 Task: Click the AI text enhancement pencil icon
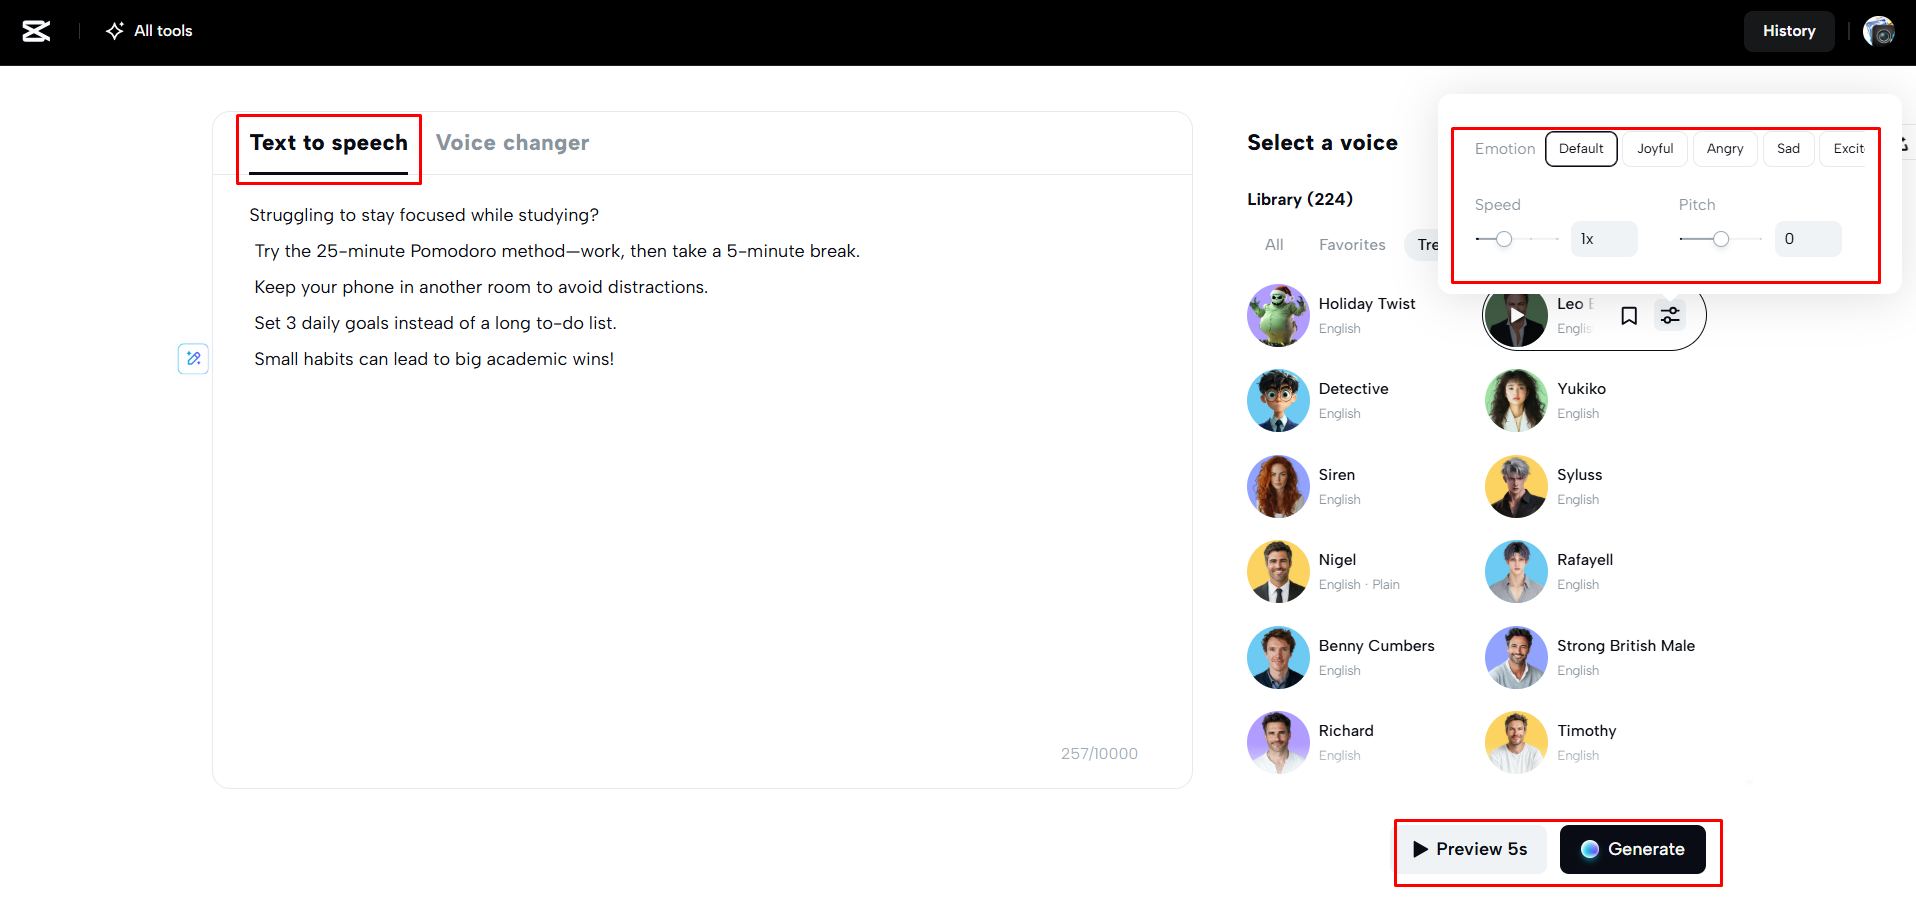tap(193, 358)
